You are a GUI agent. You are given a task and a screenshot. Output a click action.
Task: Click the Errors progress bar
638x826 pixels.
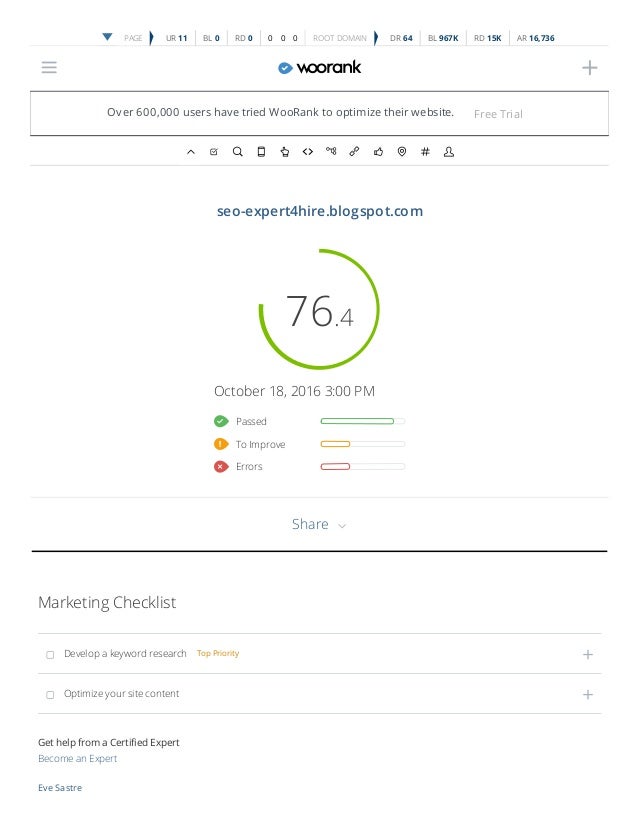tap(362, 466)
